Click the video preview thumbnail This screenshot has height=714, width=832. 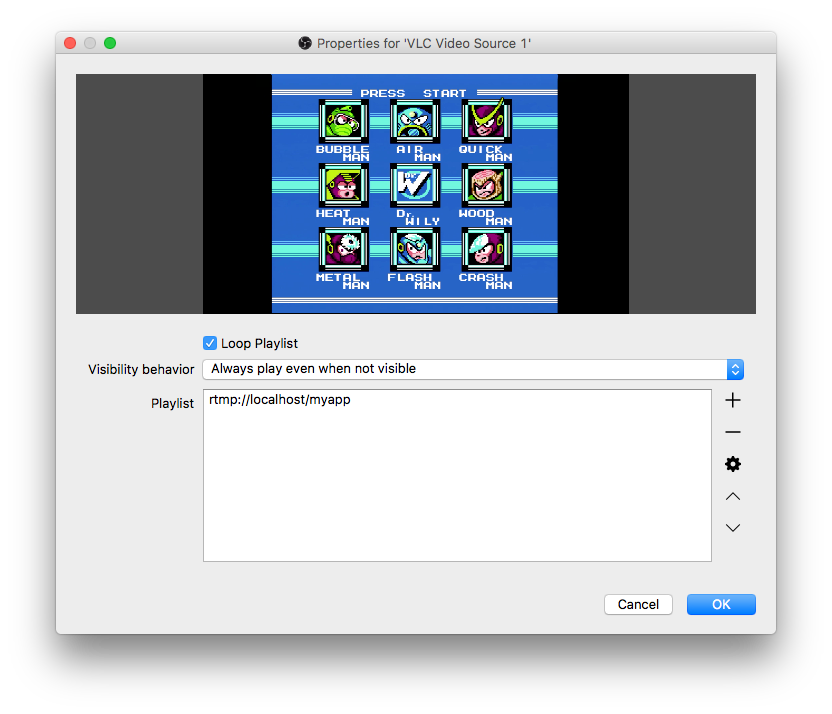pyautogui.click(x=415, y=194)
